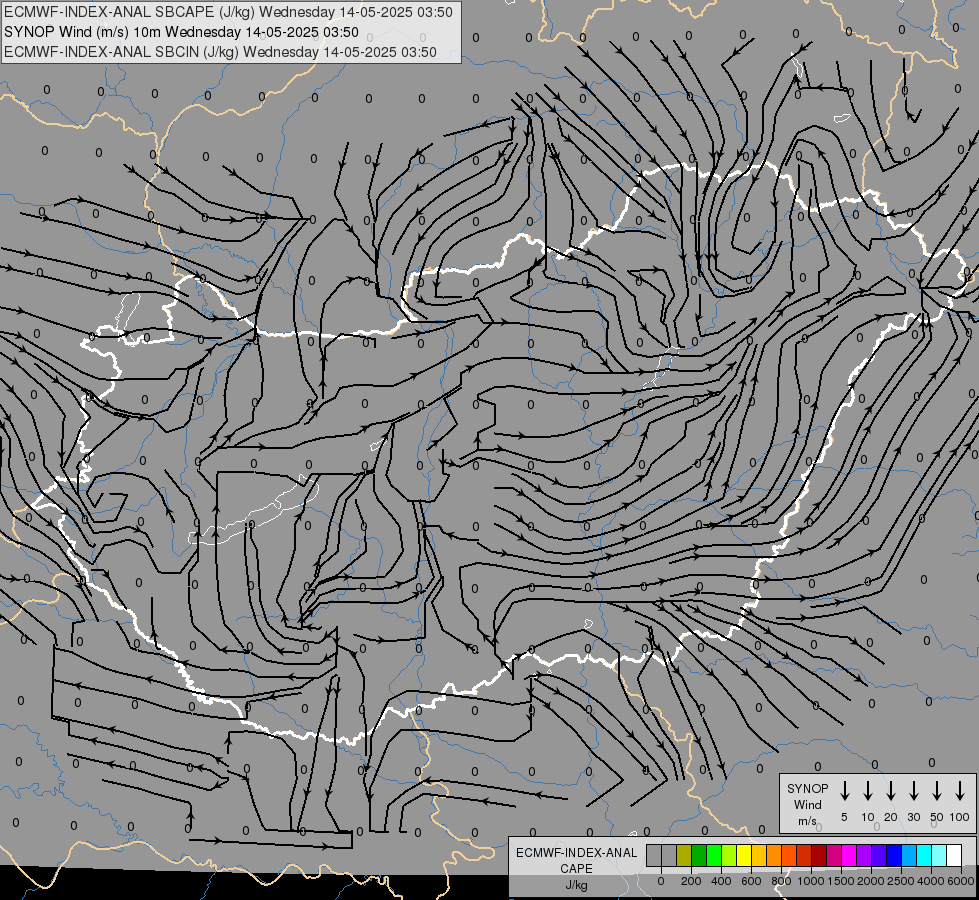Click the 1000 tick label on color scale
979x900 pixels.
tap(810, 881)
